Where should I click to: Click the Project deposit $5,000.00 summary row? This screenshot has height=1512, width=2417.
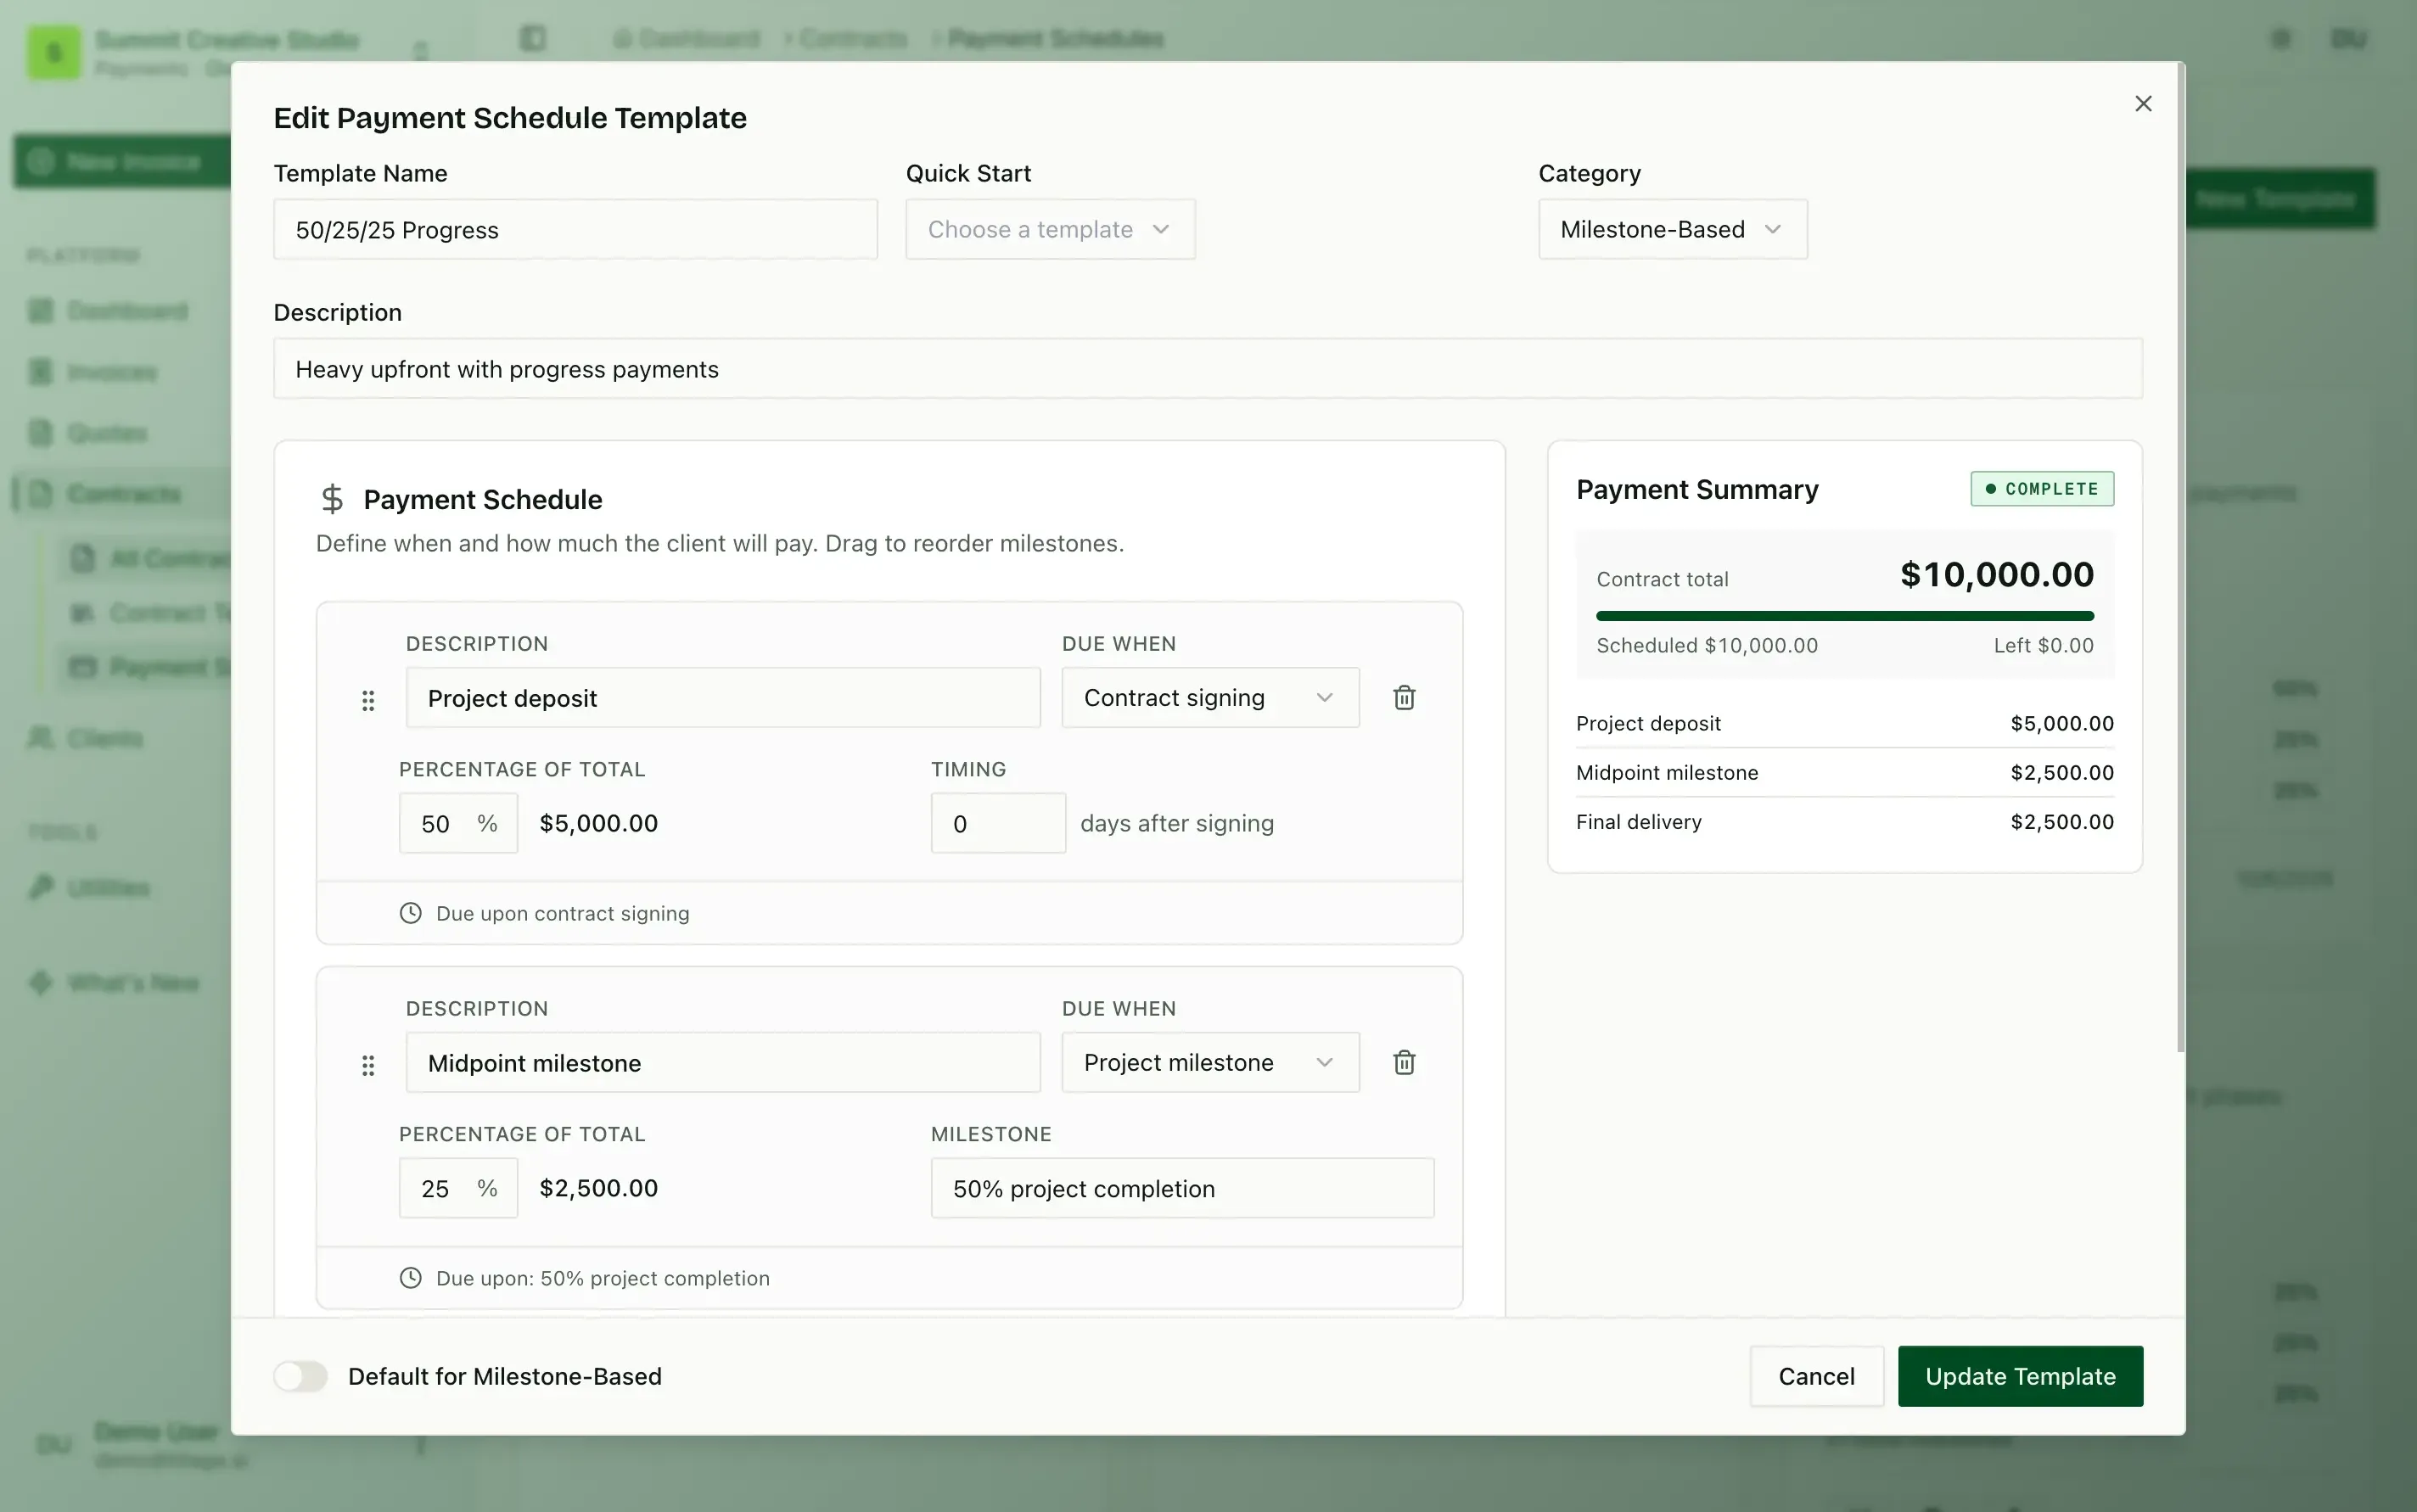[x=1845, y=723]
